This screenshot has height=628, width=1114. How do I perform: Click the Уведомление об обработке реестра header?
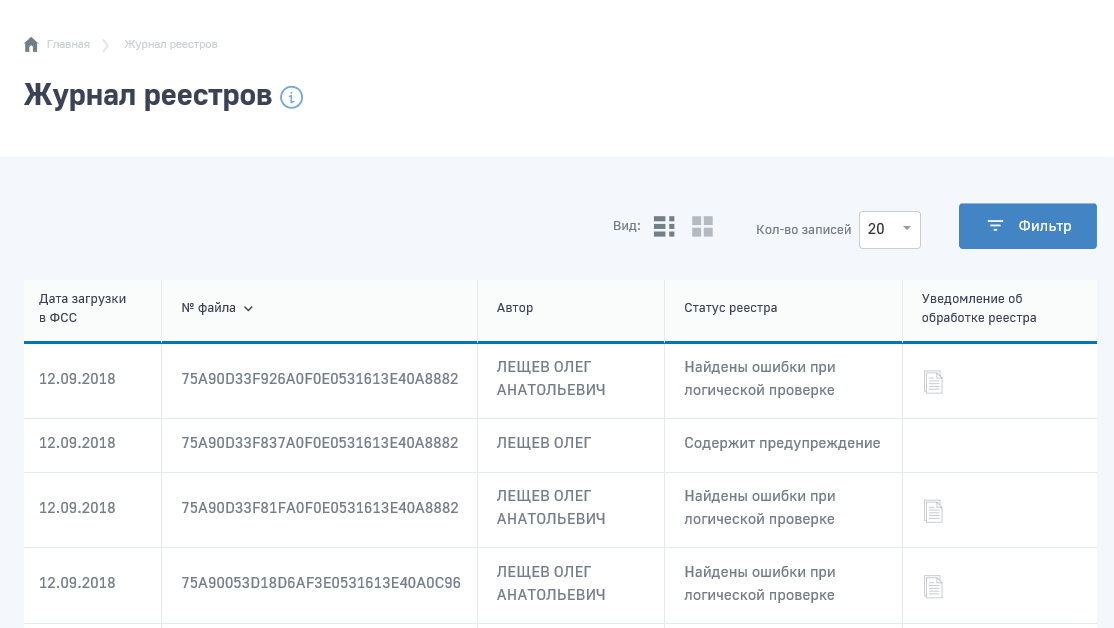[978, 308]
